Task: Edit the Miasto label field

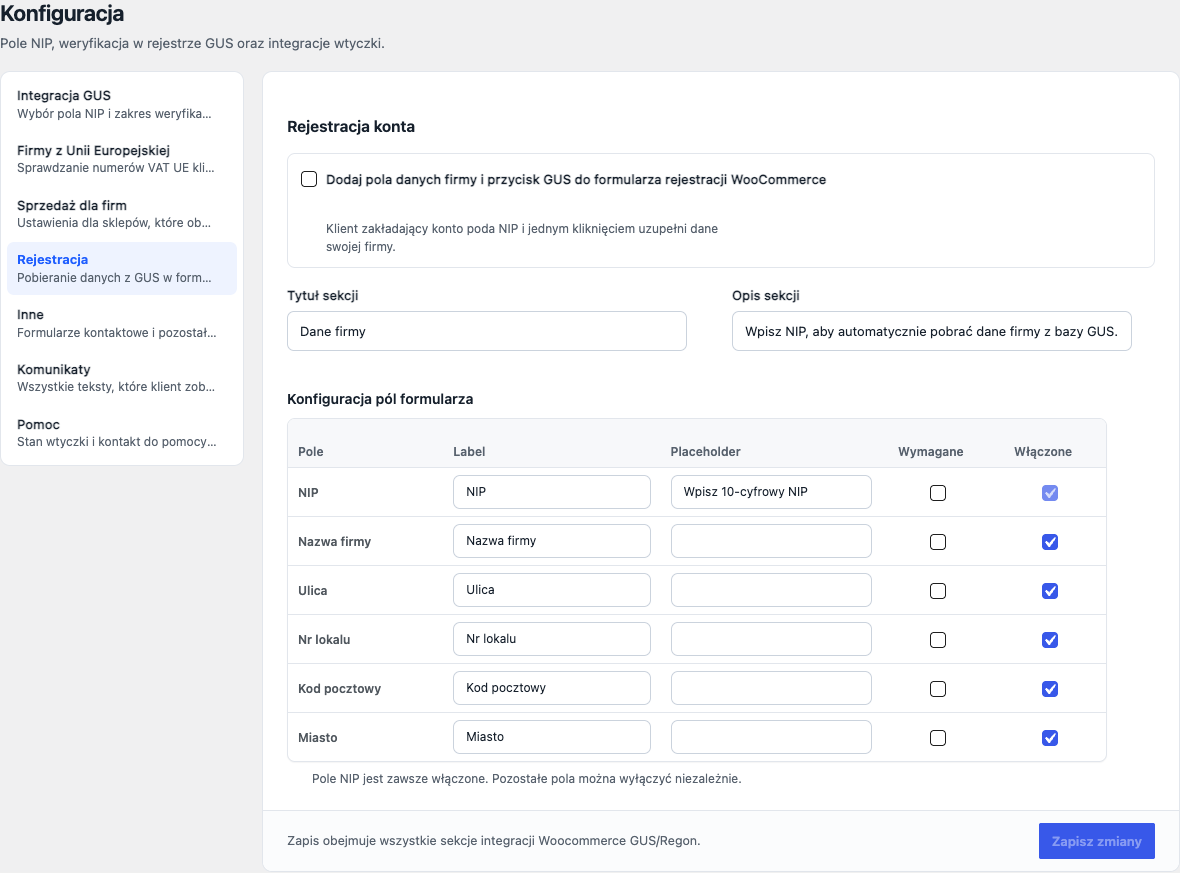Action: point(552,737)
